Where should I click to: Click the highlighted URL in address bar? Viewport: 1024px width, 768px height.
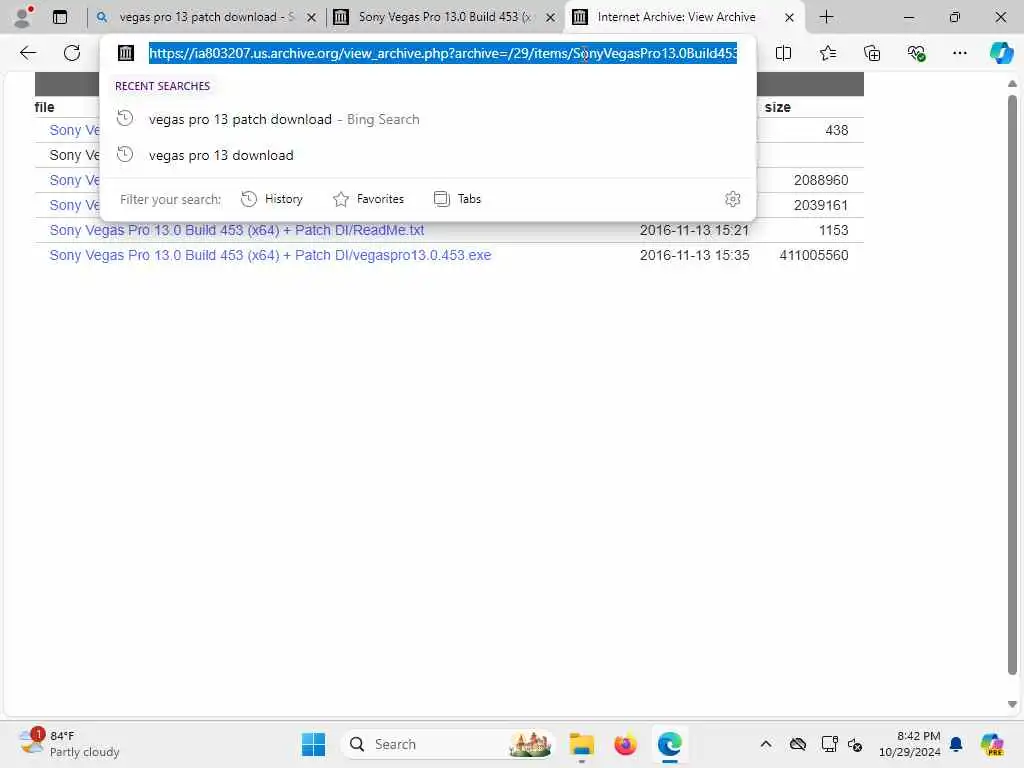[443, 53]
